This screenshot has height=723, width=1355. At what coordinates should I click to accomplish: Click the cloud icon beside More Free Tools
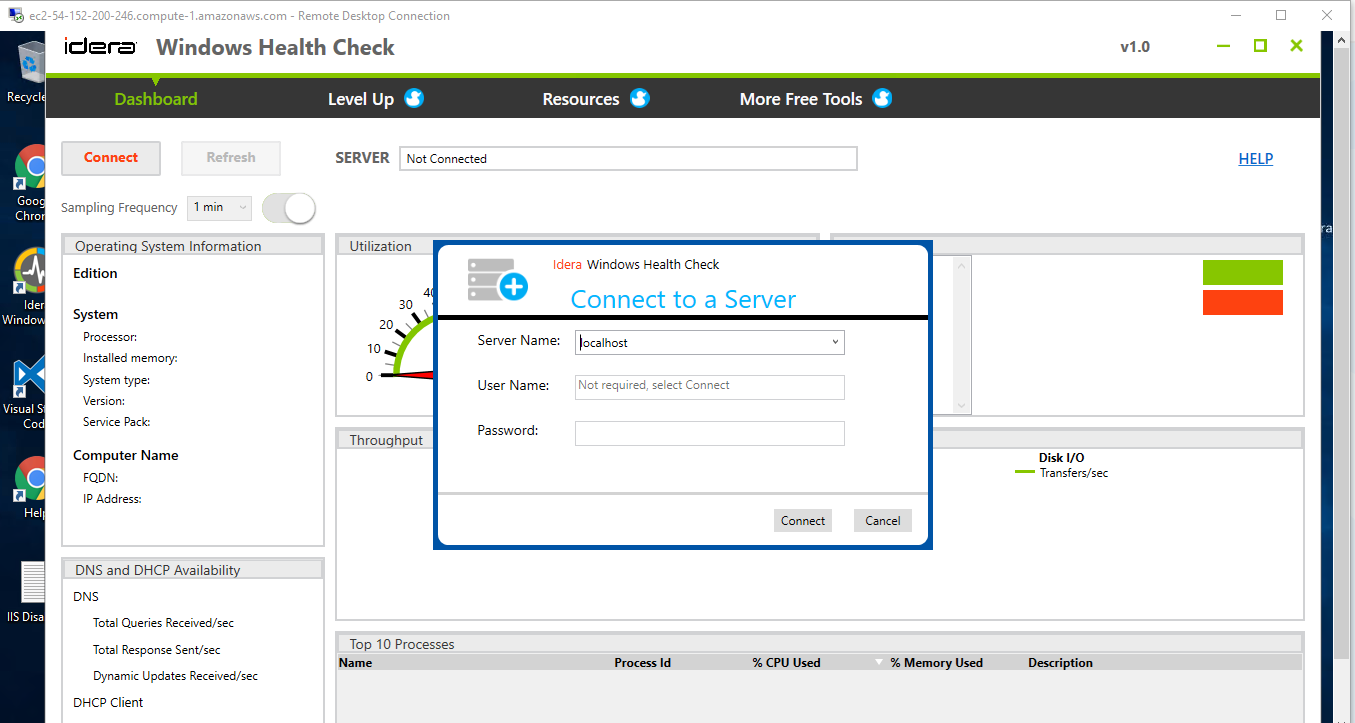point(882,98)
